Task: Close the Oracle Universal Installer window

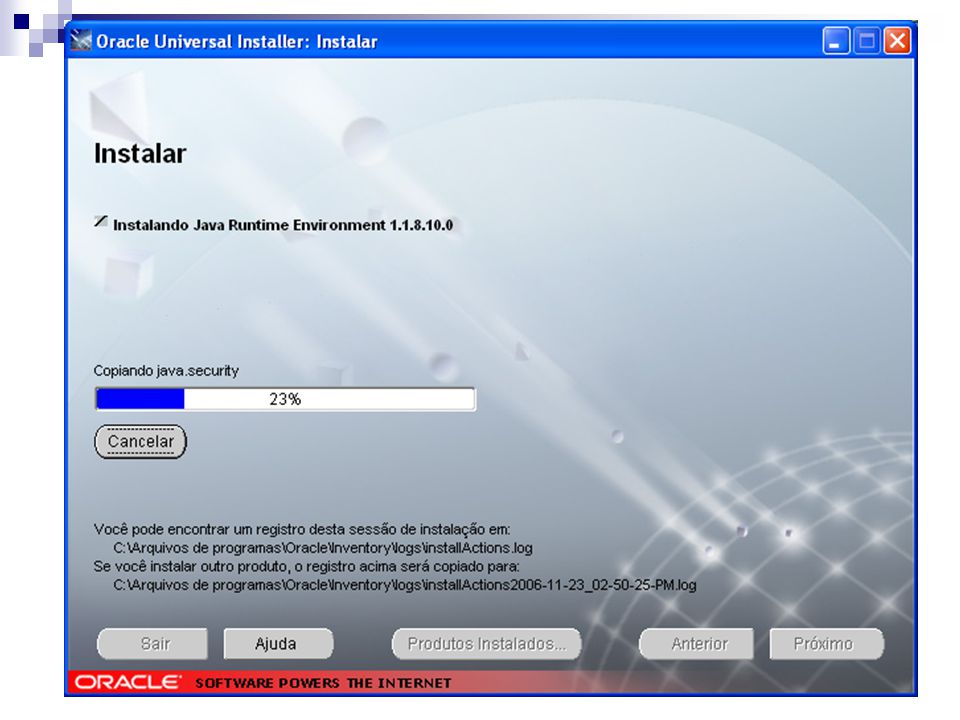Action: coord(897,41)
